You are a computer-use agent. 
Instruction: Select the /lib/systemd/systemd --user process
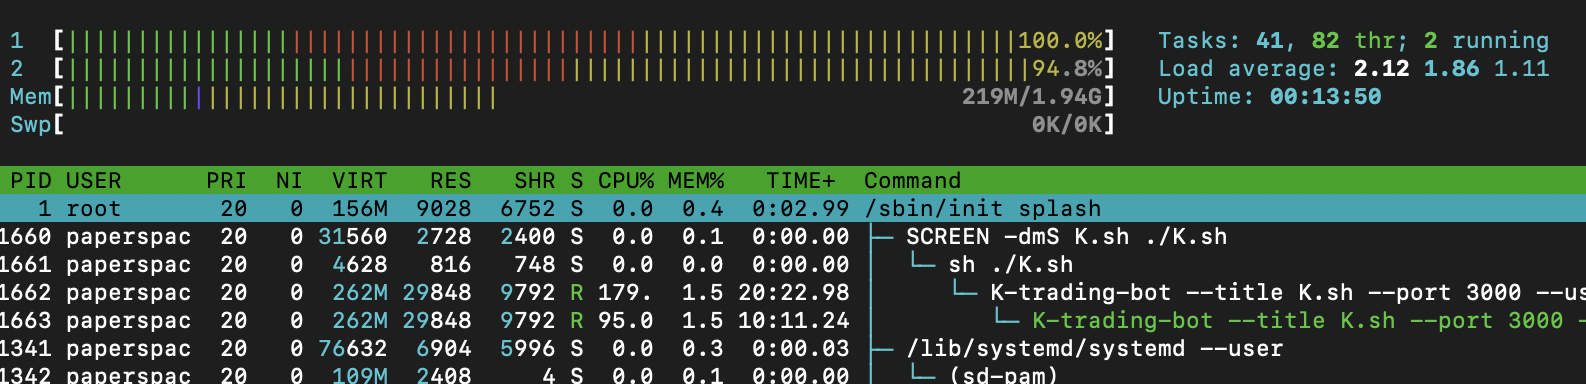coord(793,349)
